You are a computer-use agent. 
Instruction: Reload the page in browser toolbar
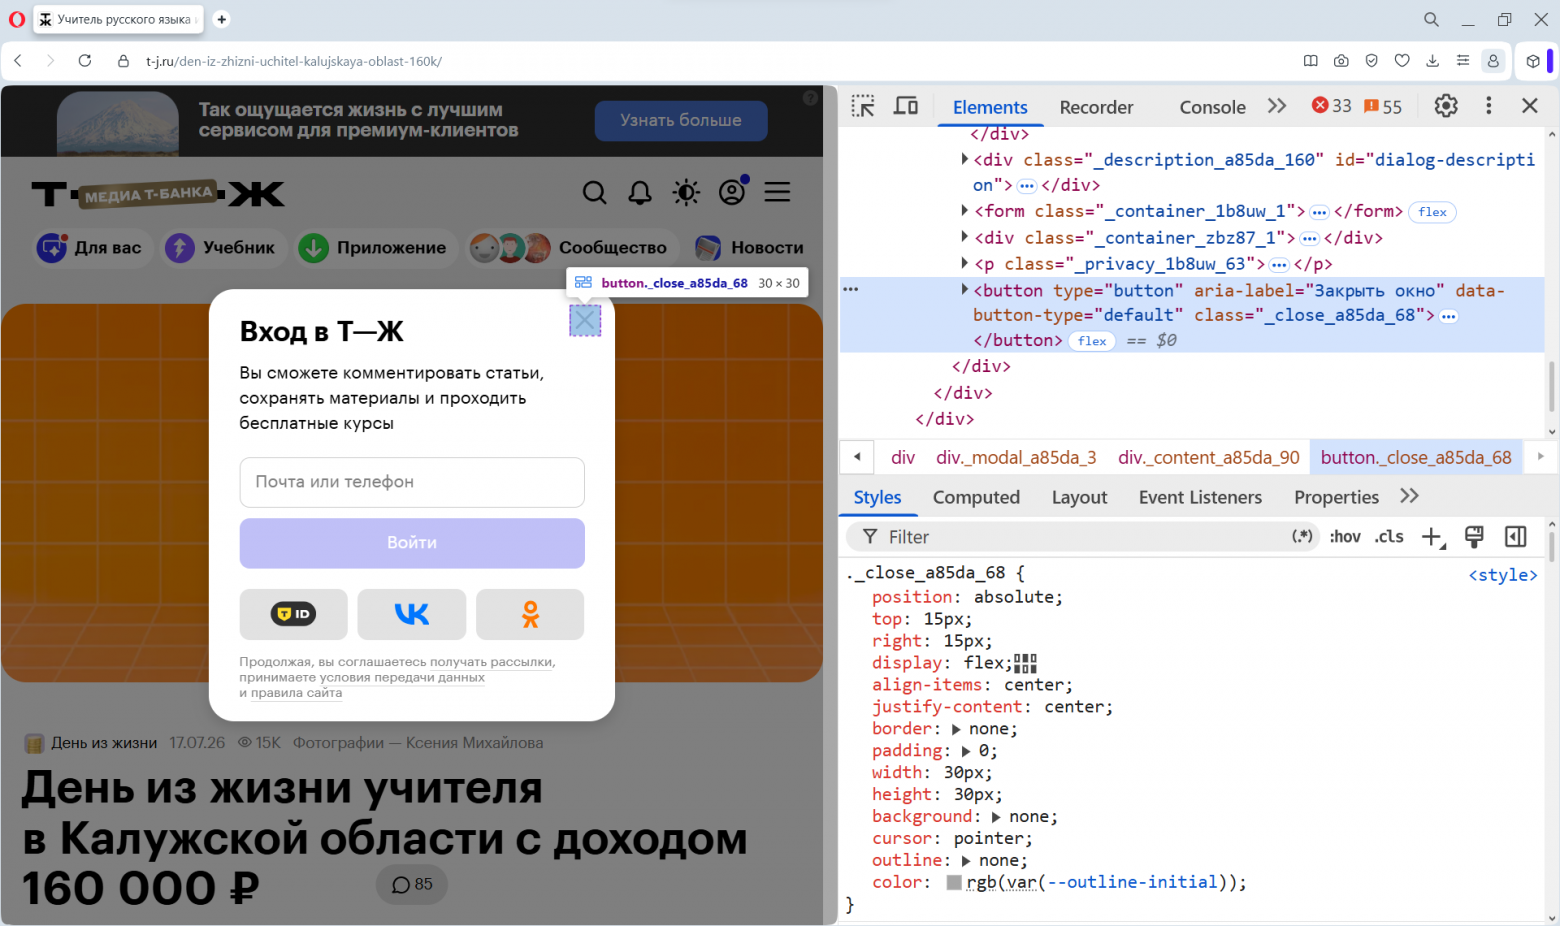pyautogui.click(x=85, y=61)
